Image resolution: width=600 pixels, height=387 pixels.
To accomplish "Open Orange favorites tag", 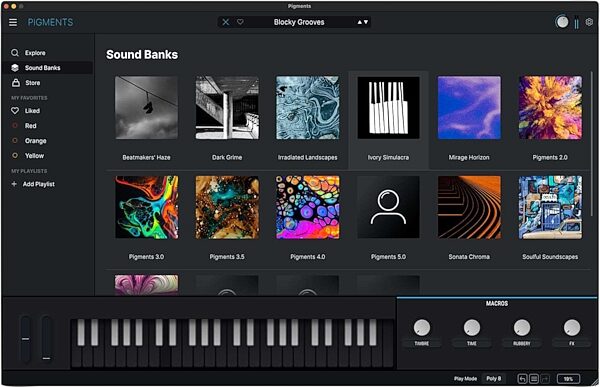I will click(47, 140).
